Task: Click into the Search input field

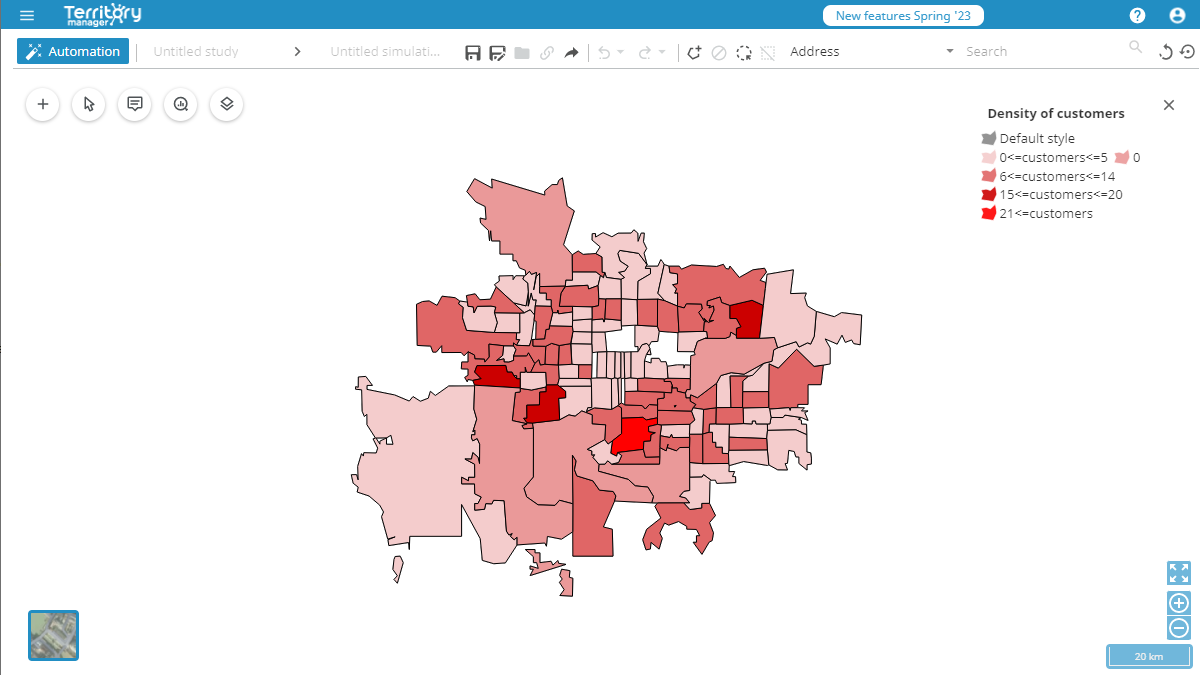Action: pos(1040,52)
